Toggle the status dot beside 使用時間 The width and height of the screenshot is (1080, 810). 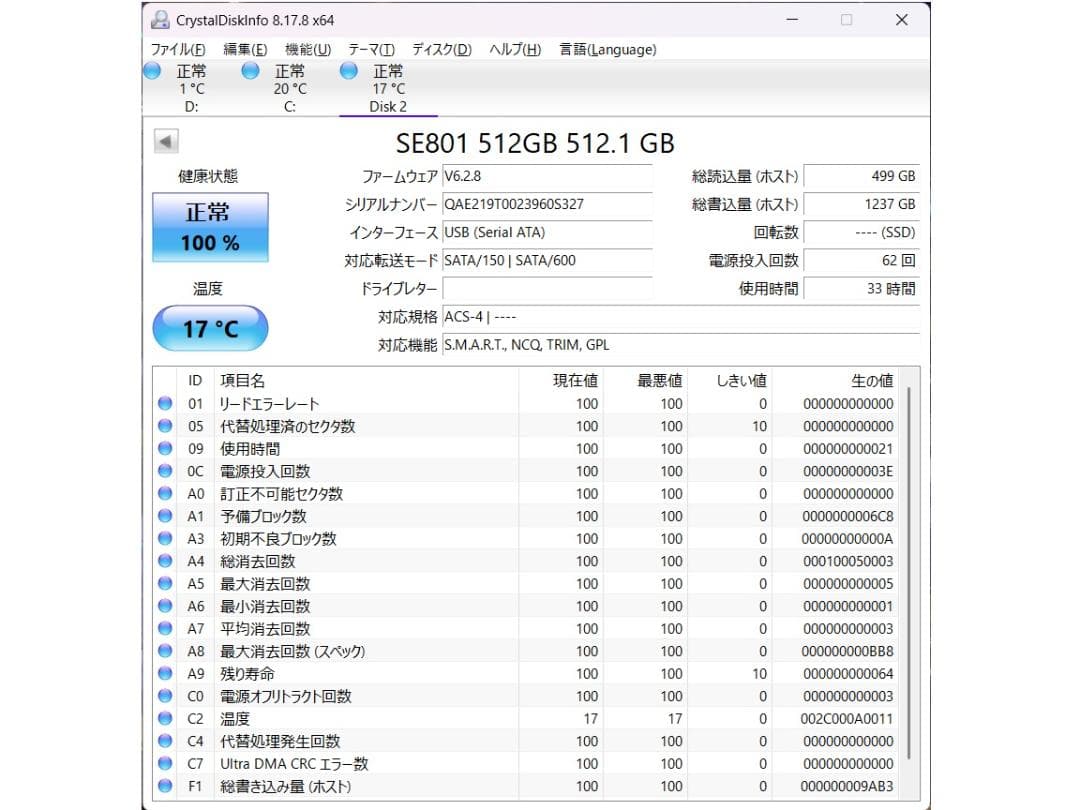tap(165, 449)
